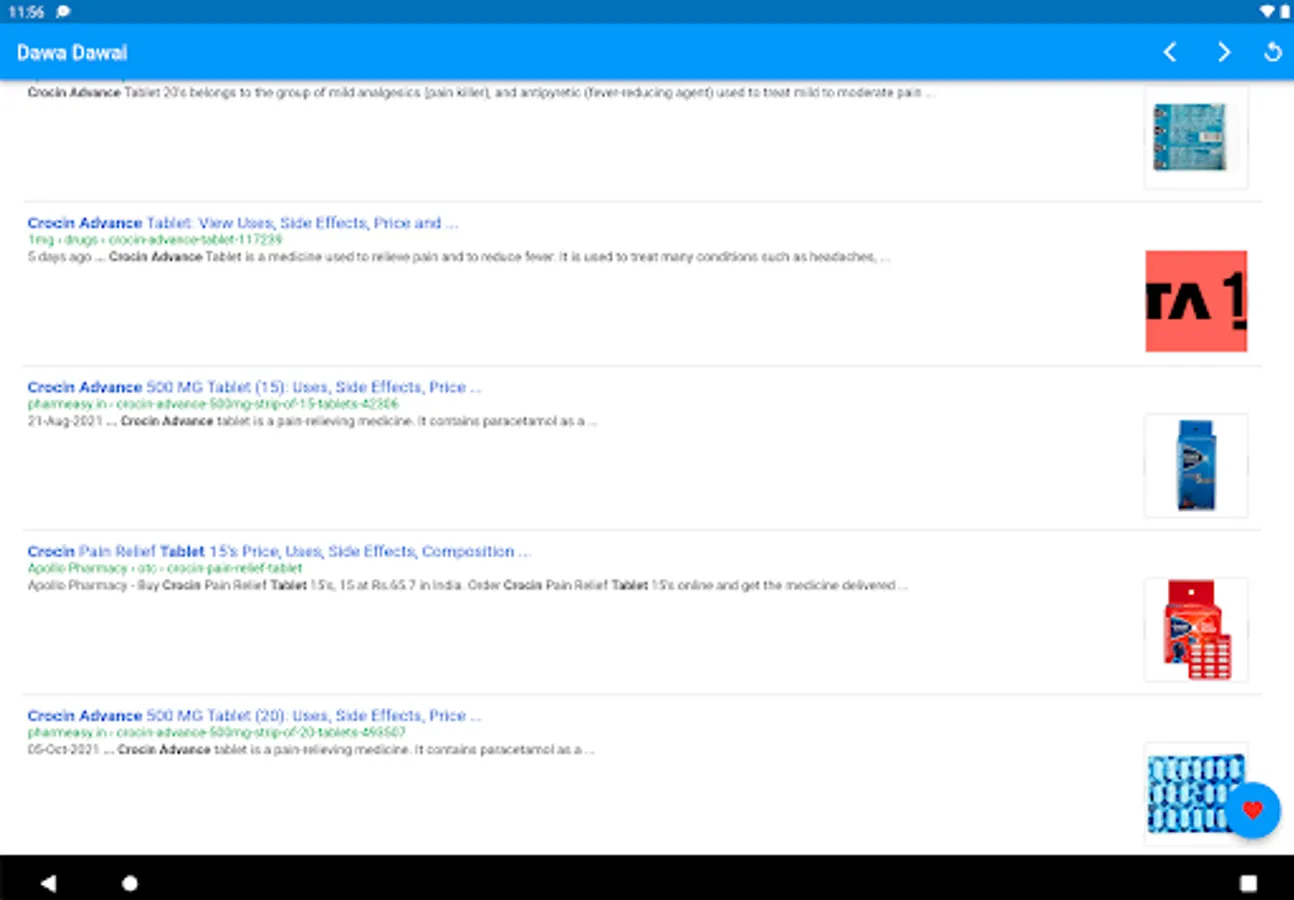The image size is (1294, 900).
Task: Open the message notification icon in status bar
Action: point(63,11)
